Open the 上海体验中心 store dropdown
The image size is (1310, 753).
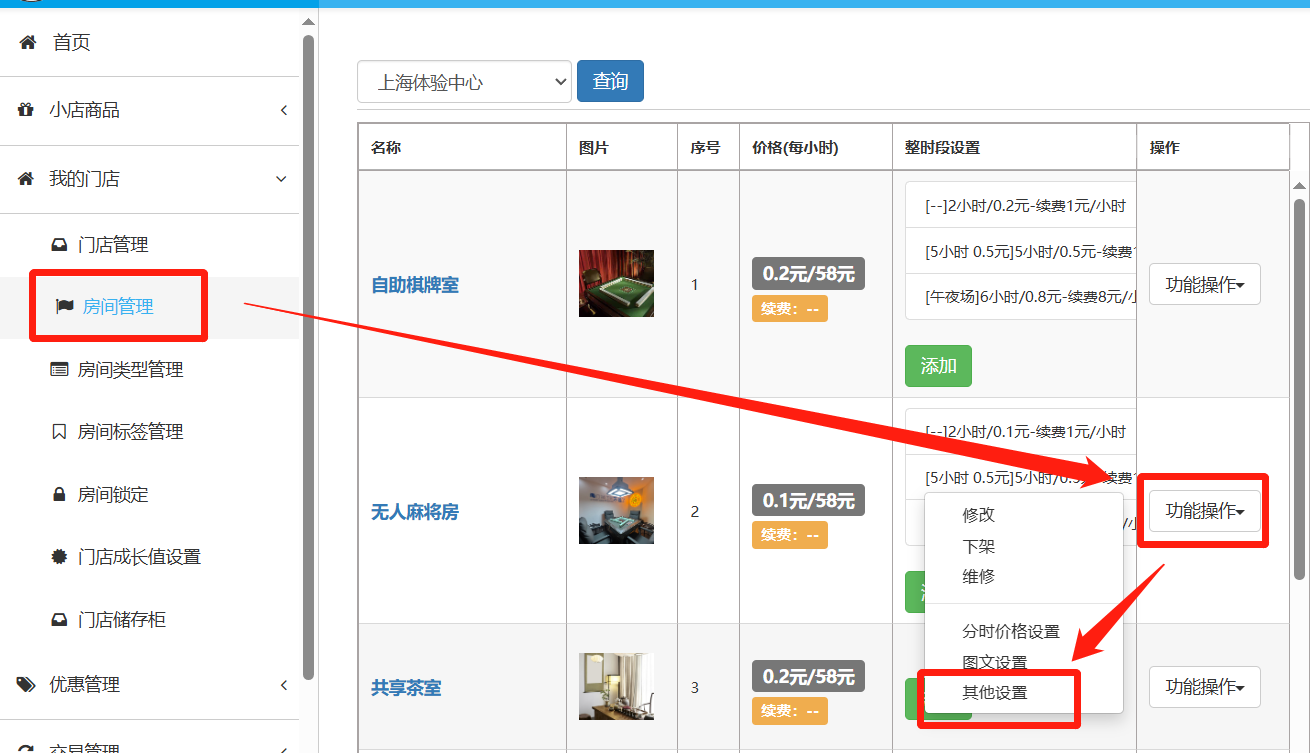coord(464,82)
